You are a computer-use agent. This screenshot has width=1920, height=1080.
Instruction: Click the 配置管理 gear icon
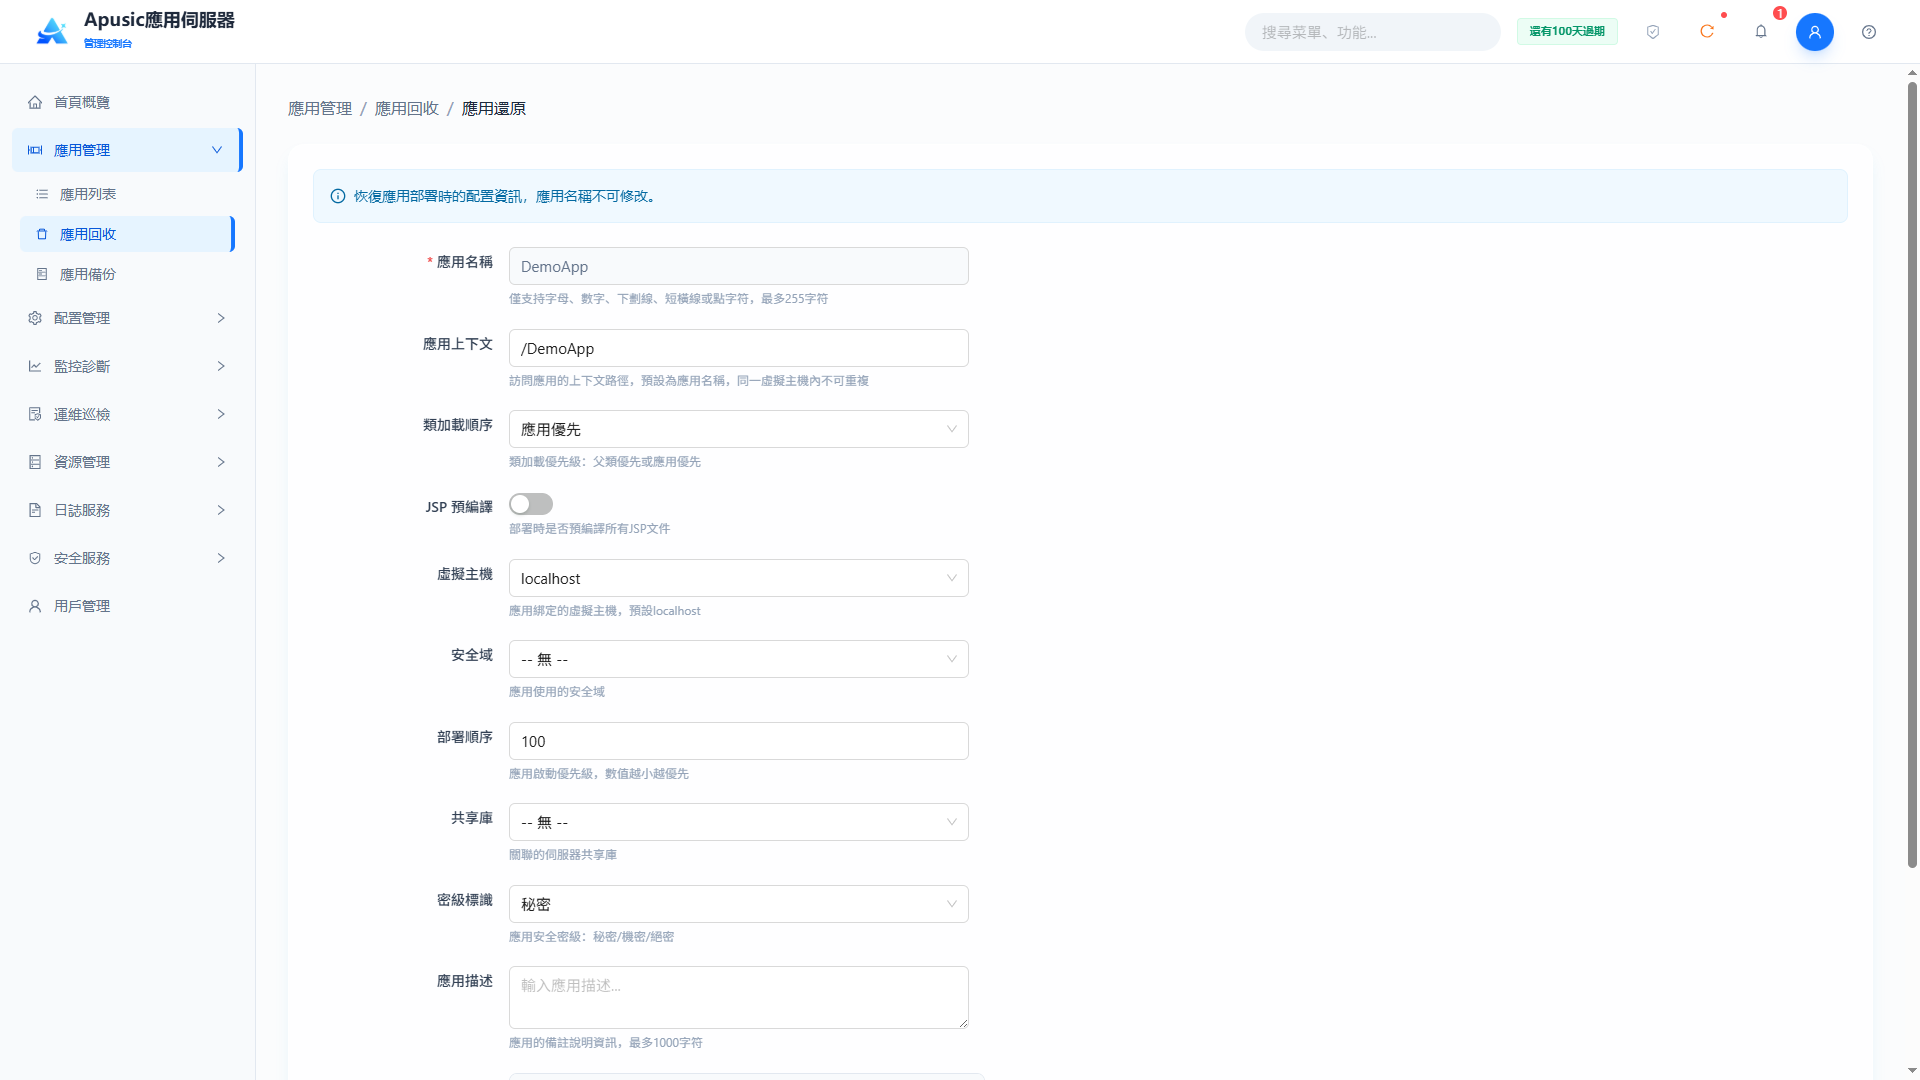click(x=35, y=318)
